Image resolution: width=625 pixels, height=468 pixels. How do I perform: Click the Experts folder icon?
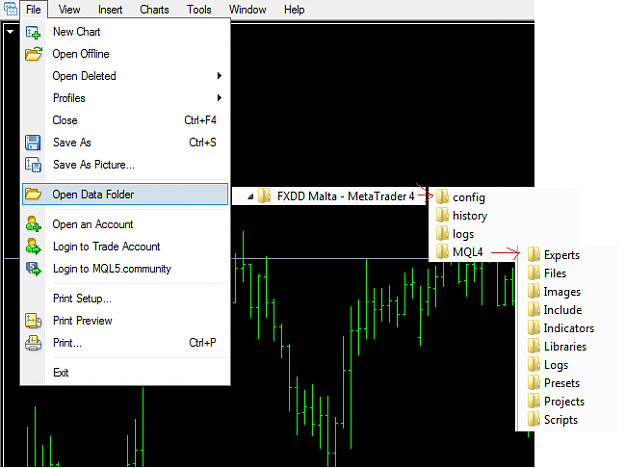tap(534, 254)
